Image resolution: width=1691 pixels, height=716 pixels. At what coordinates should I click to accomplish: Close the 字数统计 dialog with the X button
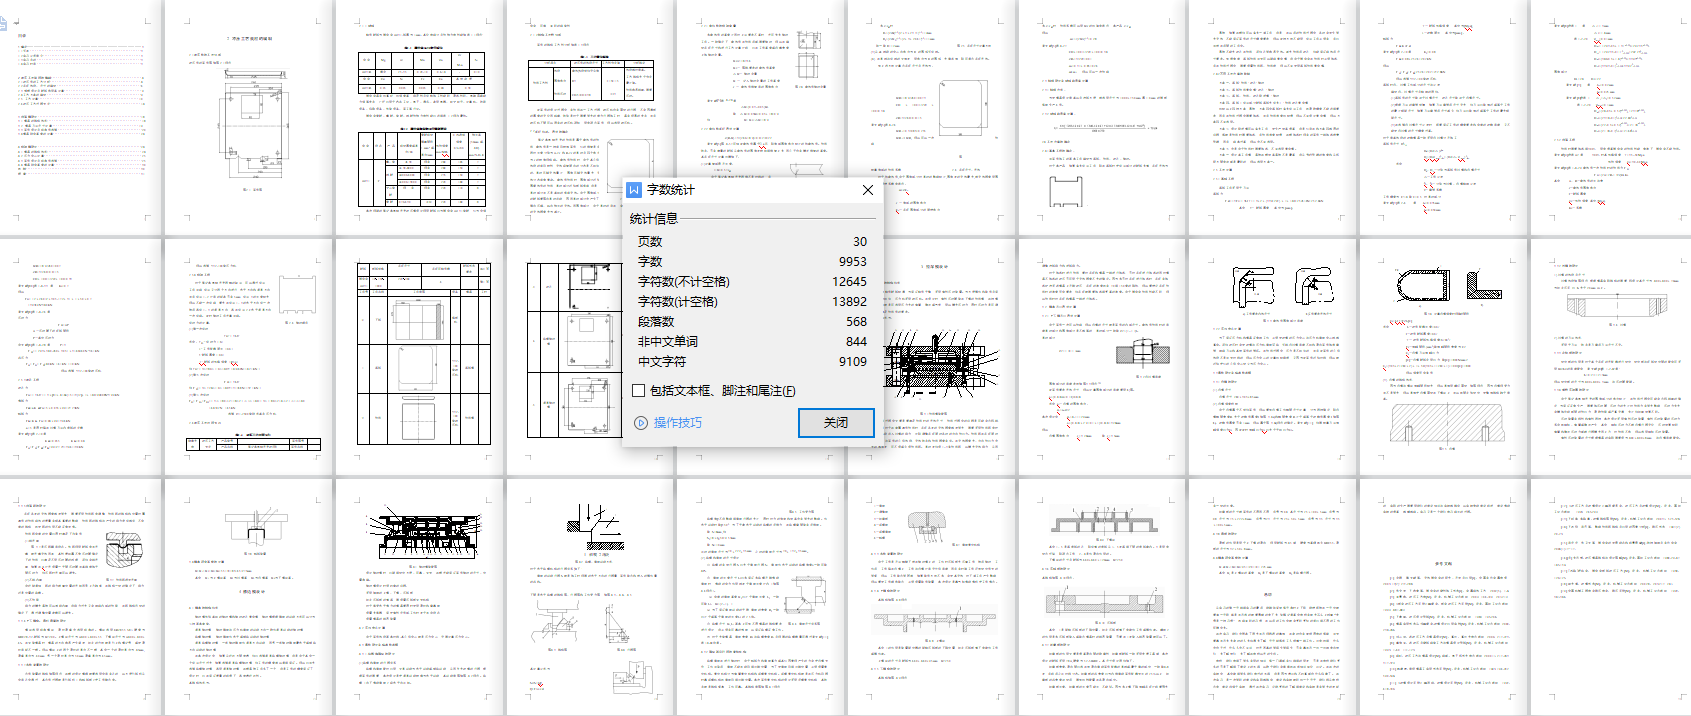coord(868,190)
